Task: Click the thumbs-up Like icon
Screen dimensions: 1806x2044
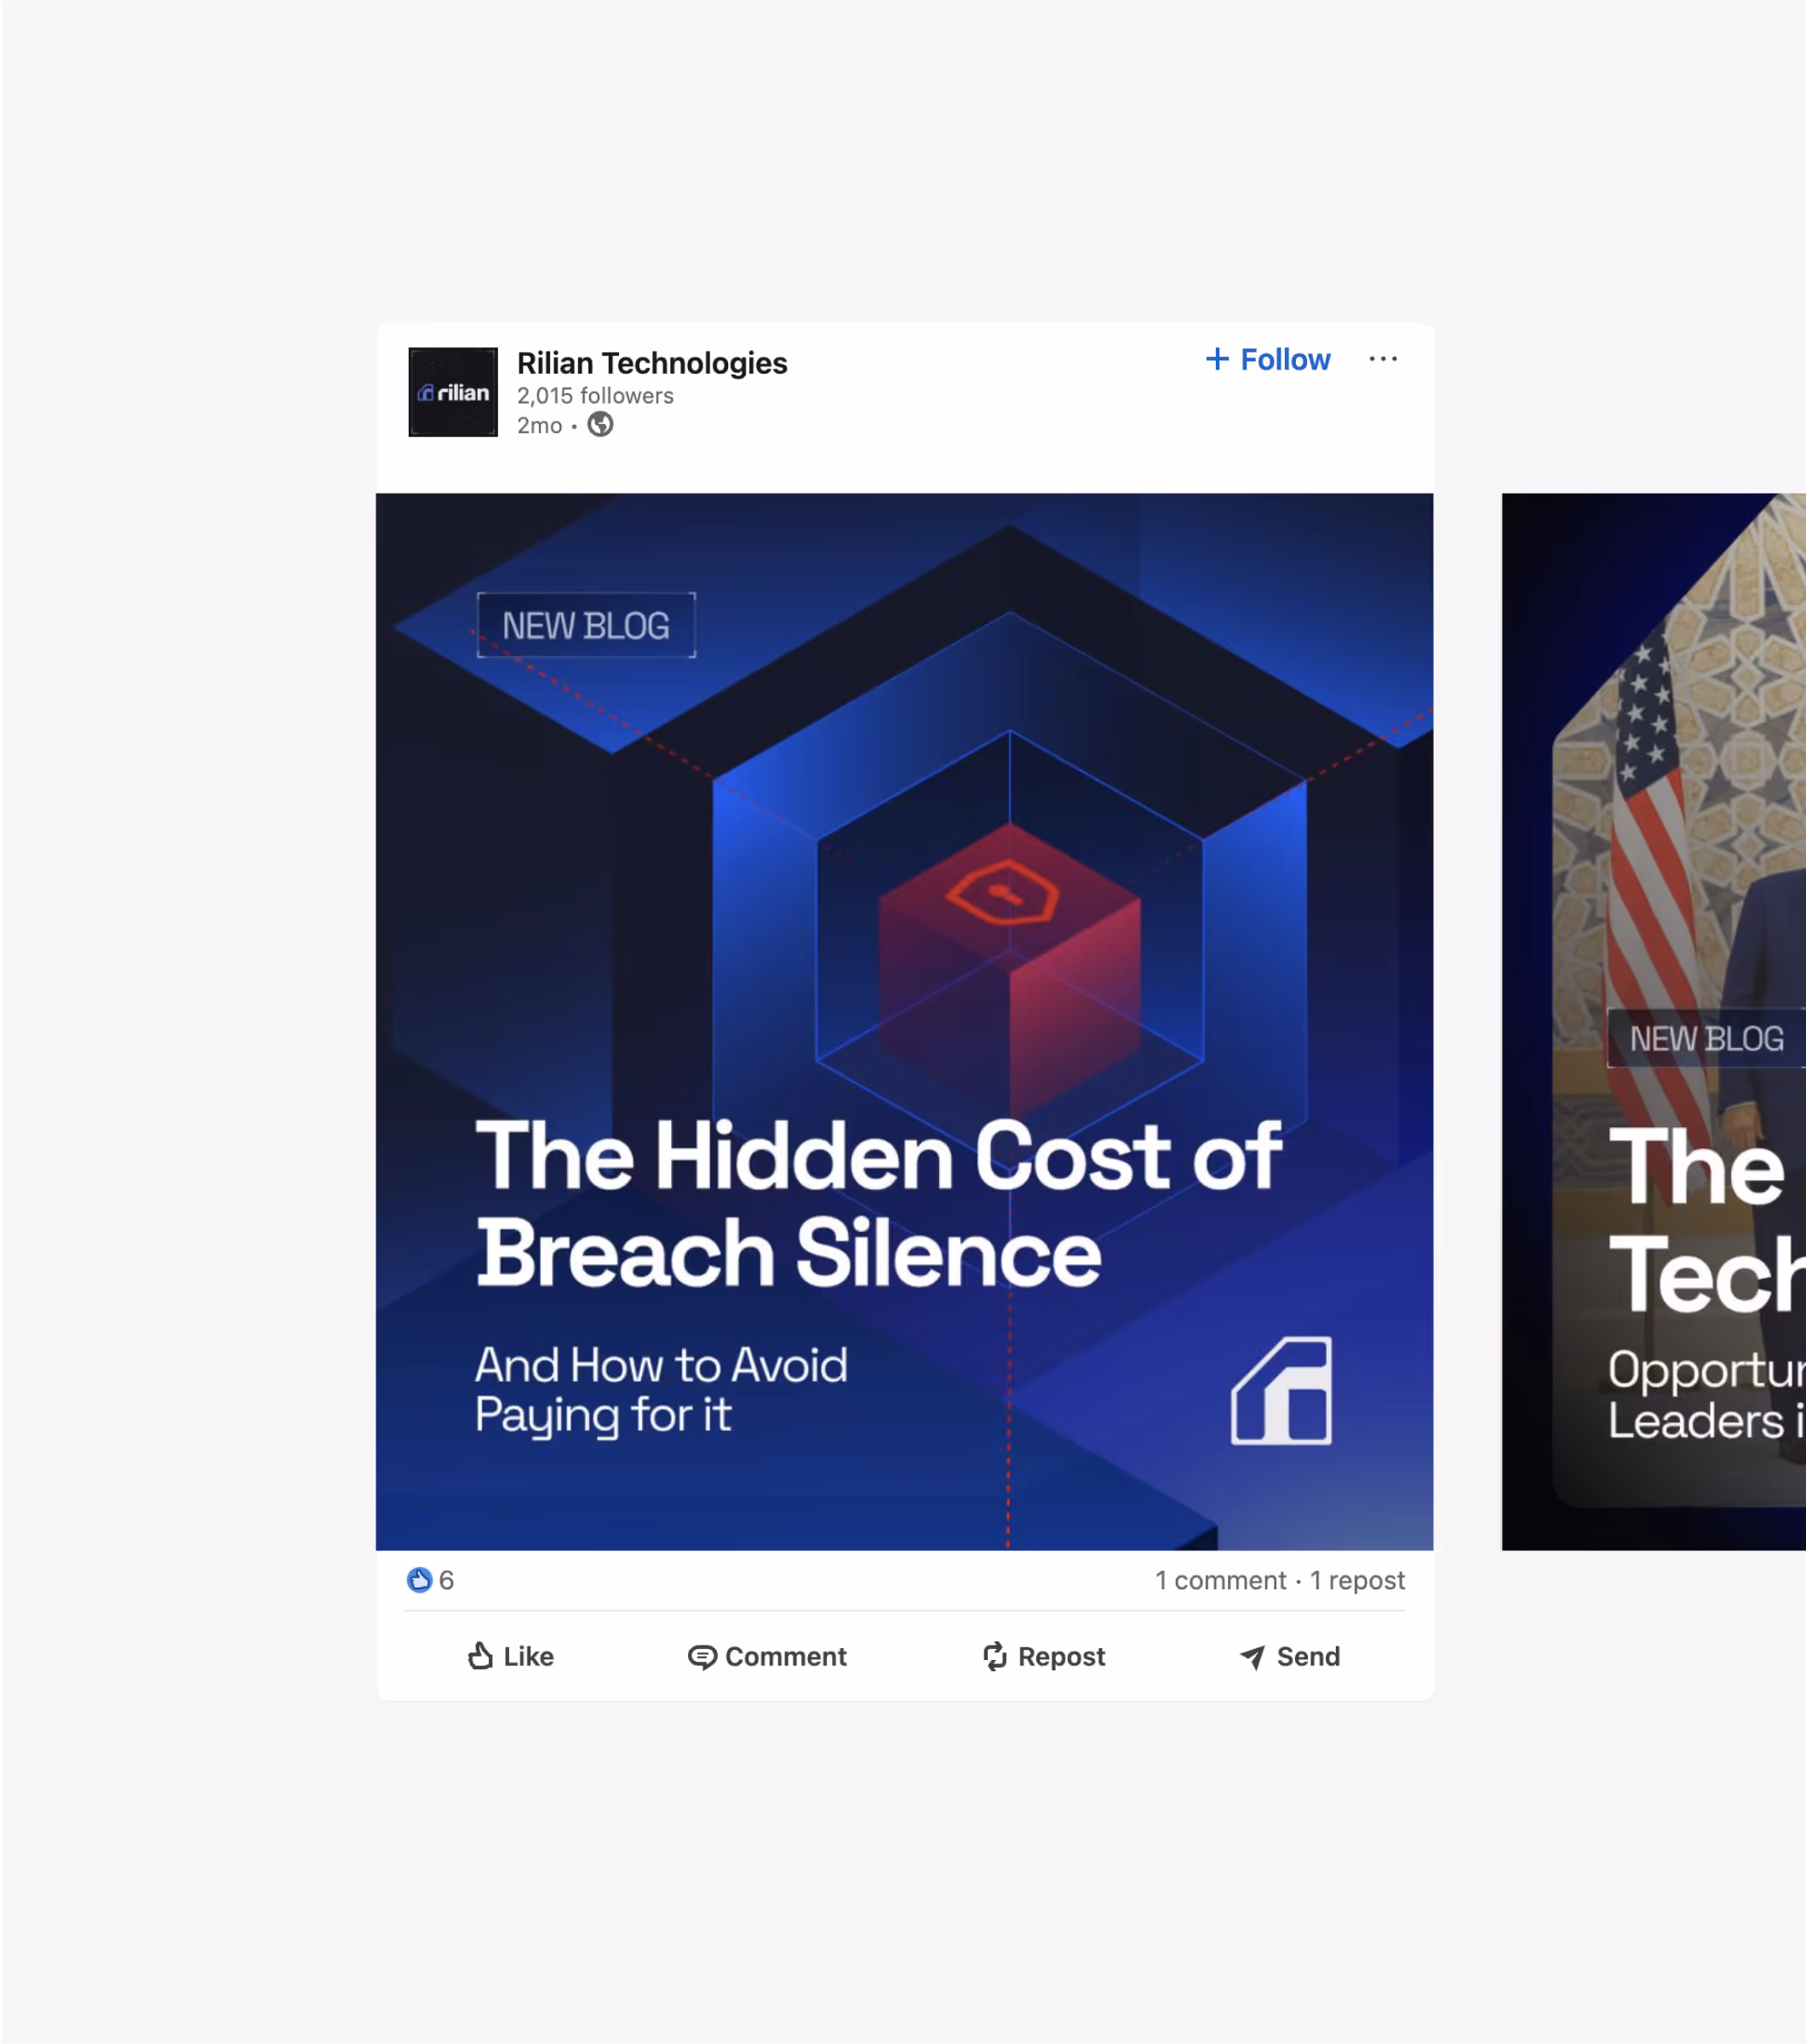Action: click(x=480, y=1657)
